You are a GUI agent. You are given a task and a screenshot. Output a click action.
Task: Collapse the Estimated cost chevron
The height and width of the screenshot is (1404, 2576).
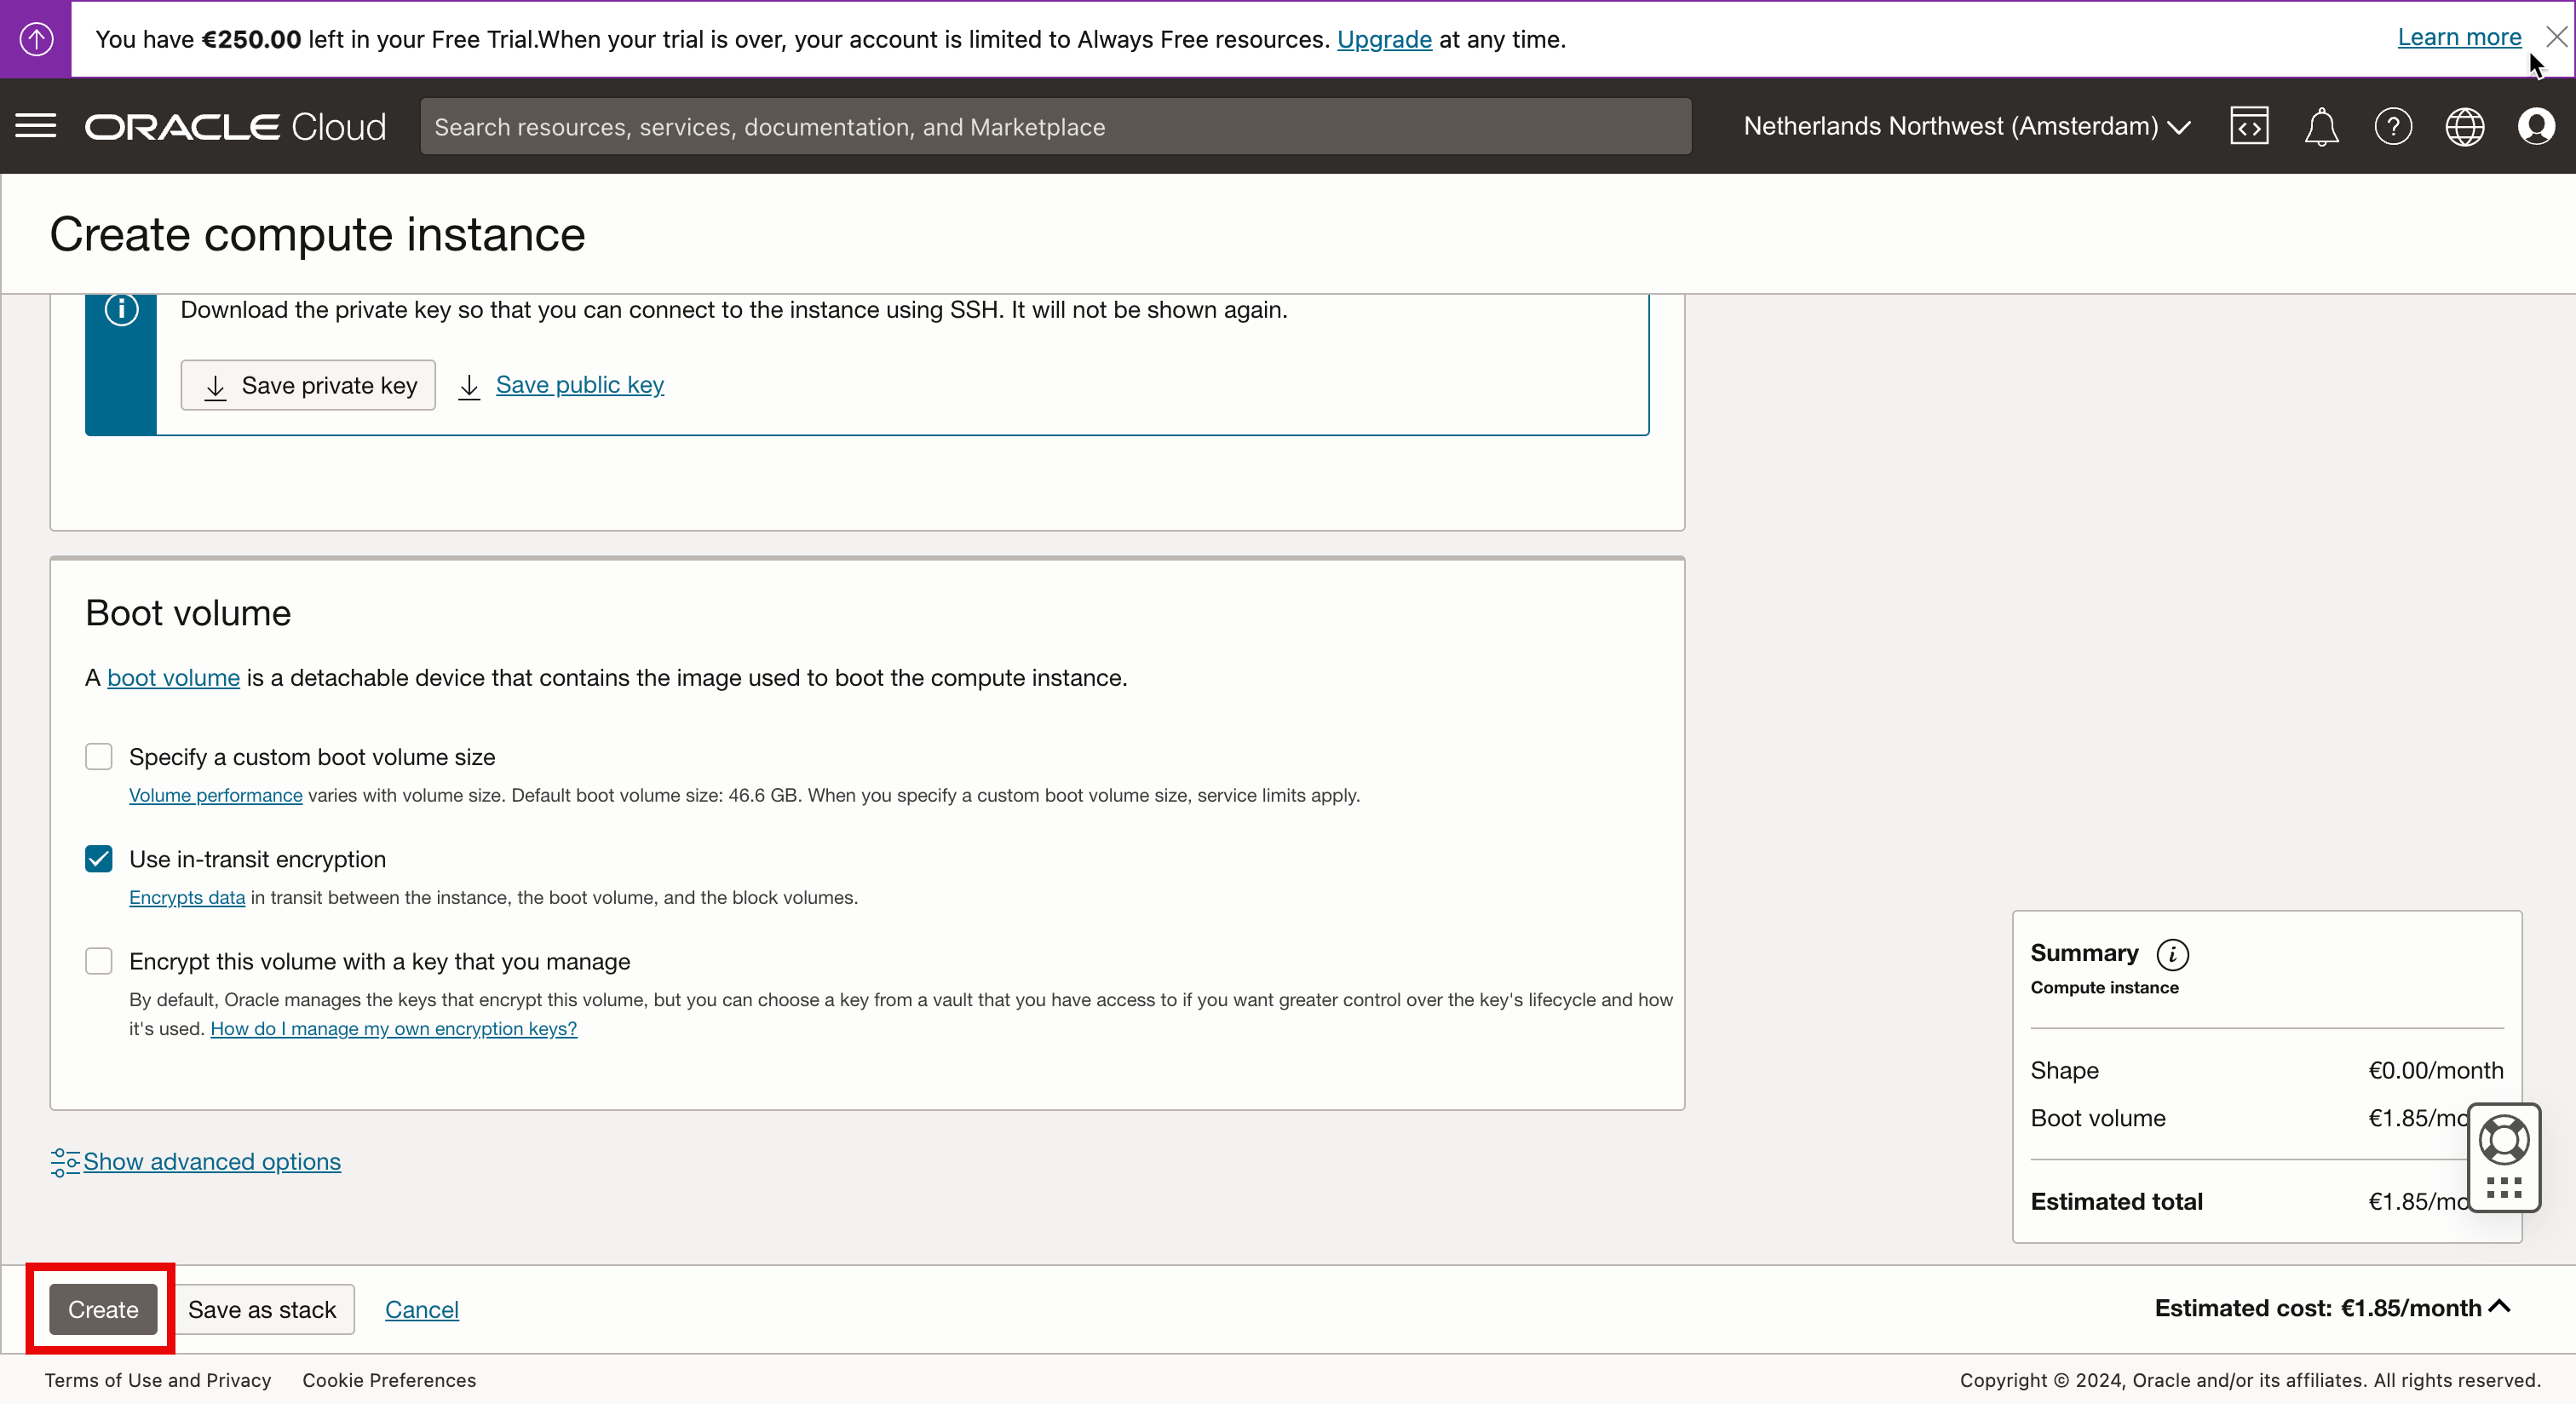[x=2499, y=1306]
